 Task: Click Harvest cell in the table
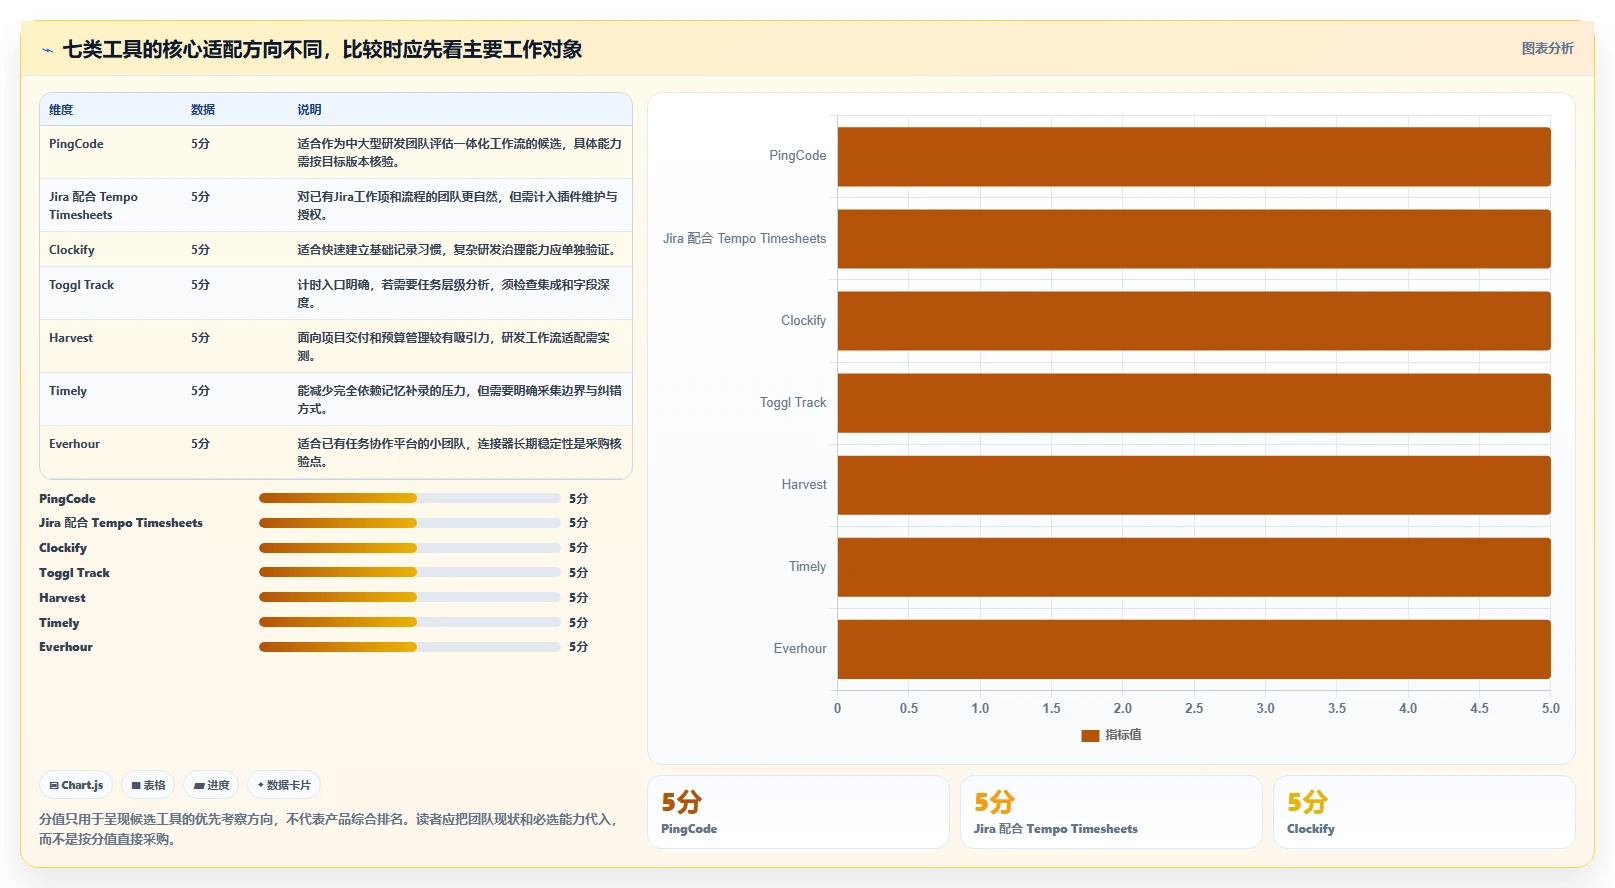click(71, 338)
